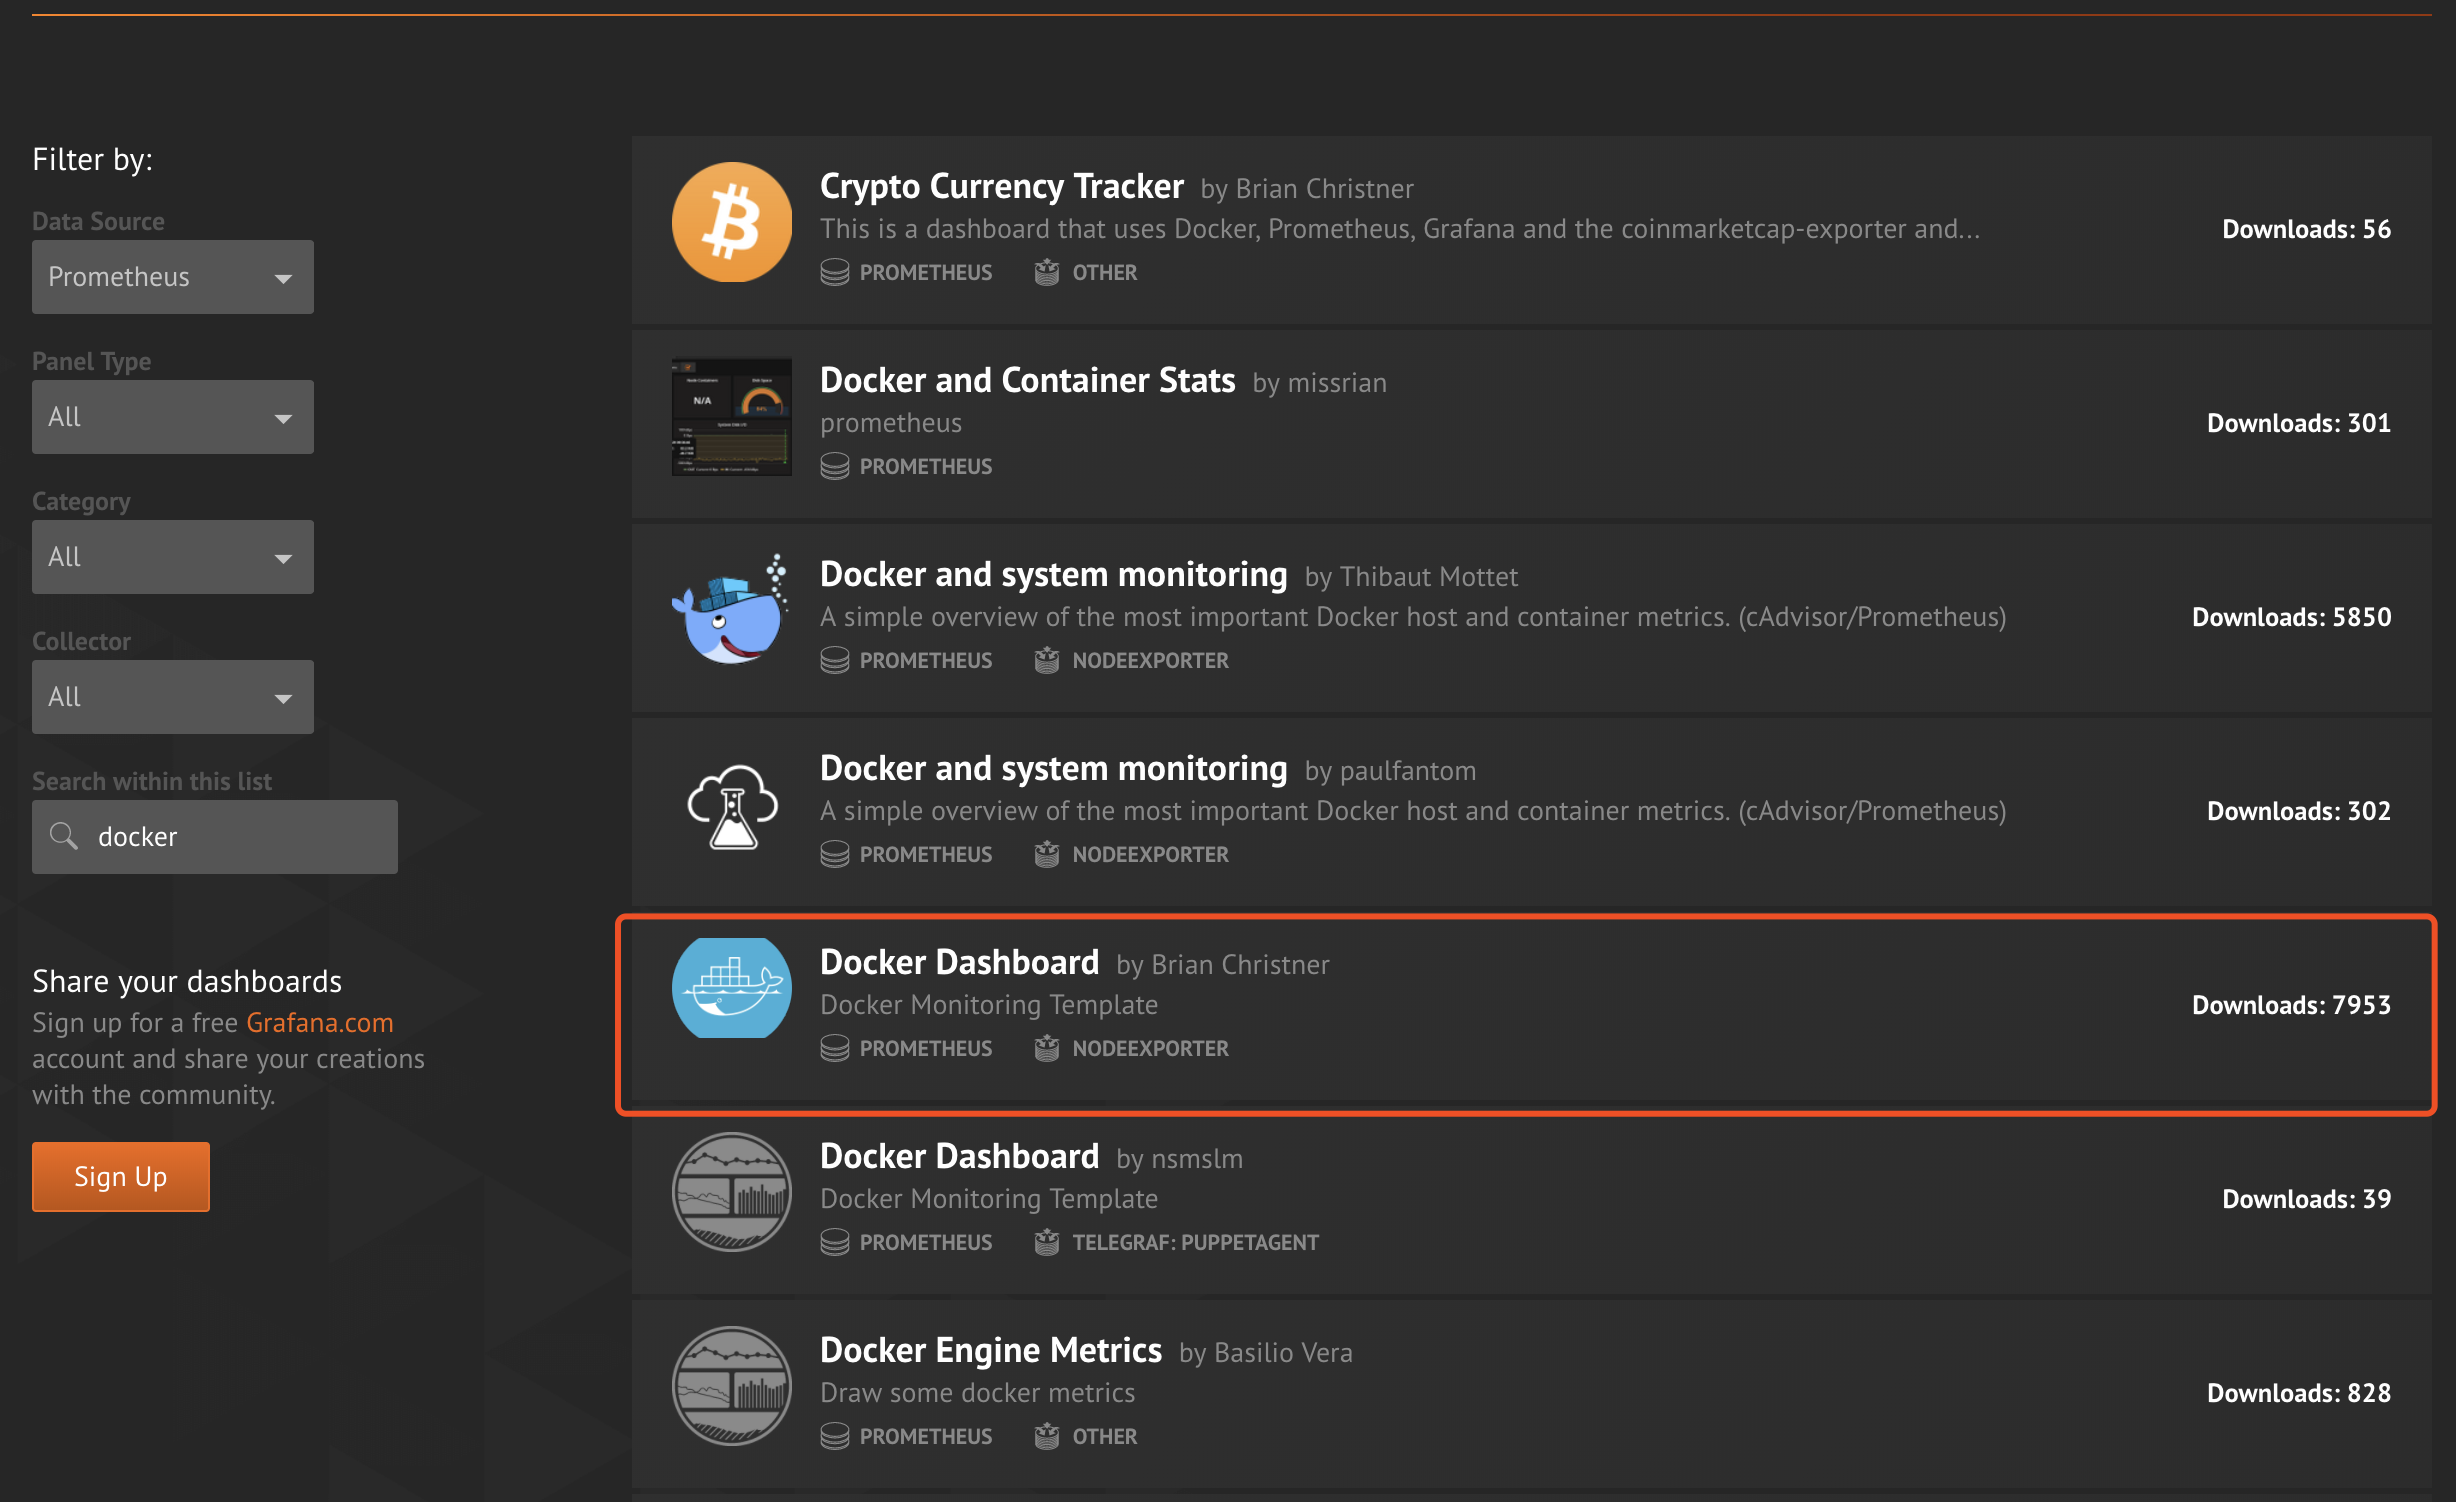Image resolution: width=2456 pixels, height=1502 pixels.
Task: Open the Panel Type dropdown
Action: (x=173, y=417)
